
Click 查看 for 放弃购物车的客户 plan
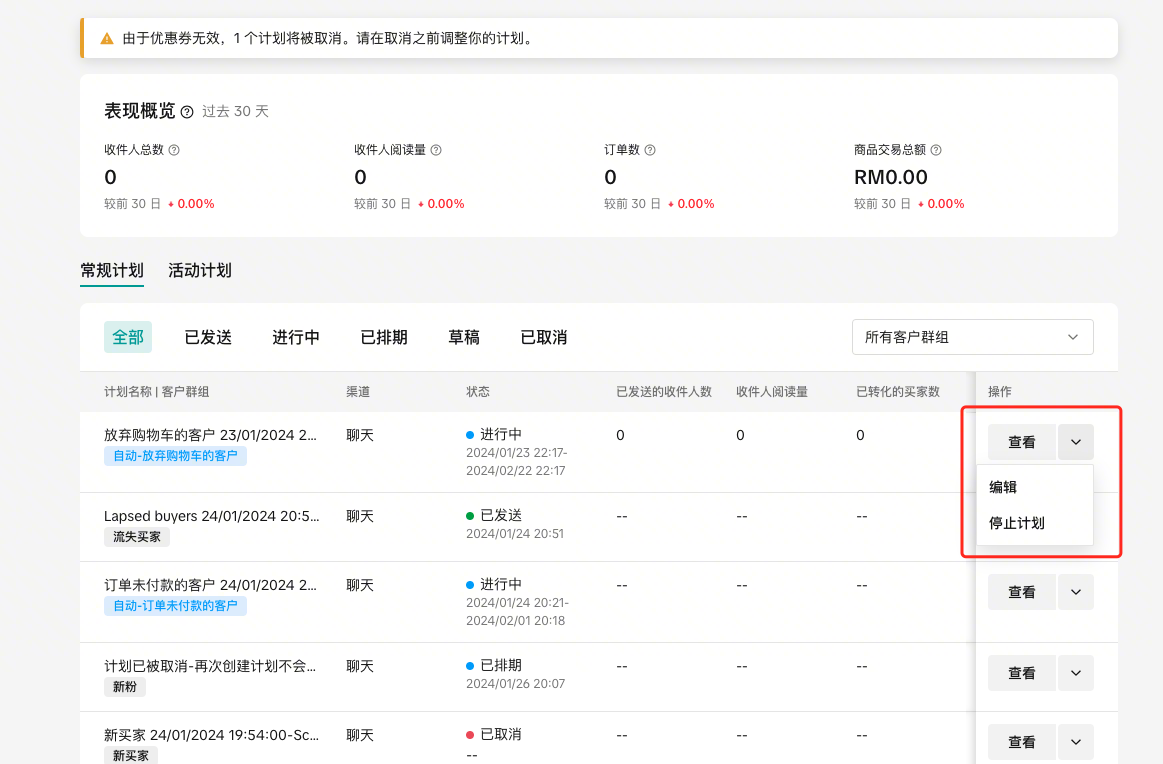(x=1021, y=442)
